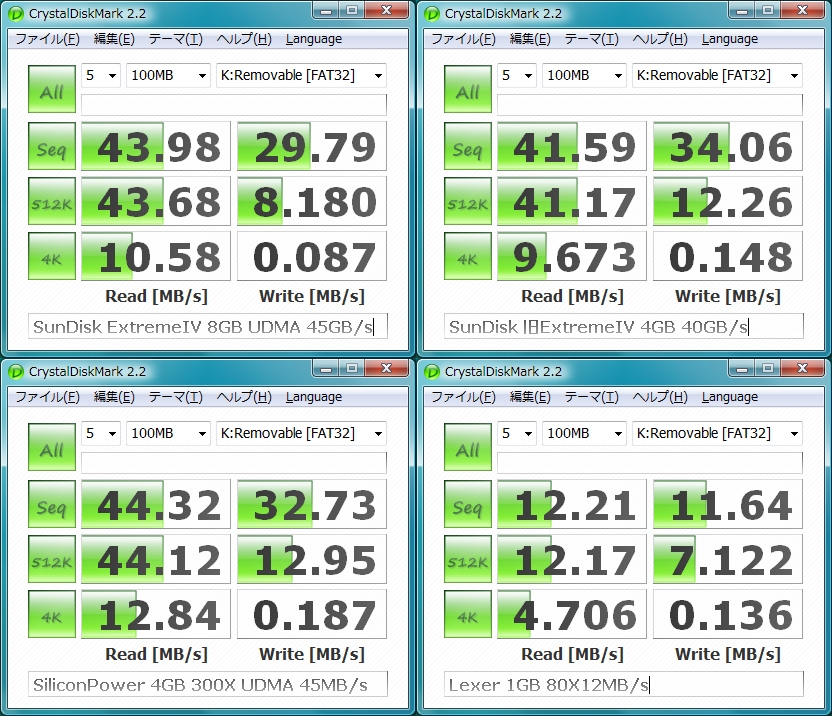
Task: Open ヘルプ(H) menu in SunDisk 4GB window
Action: point(660,39)
